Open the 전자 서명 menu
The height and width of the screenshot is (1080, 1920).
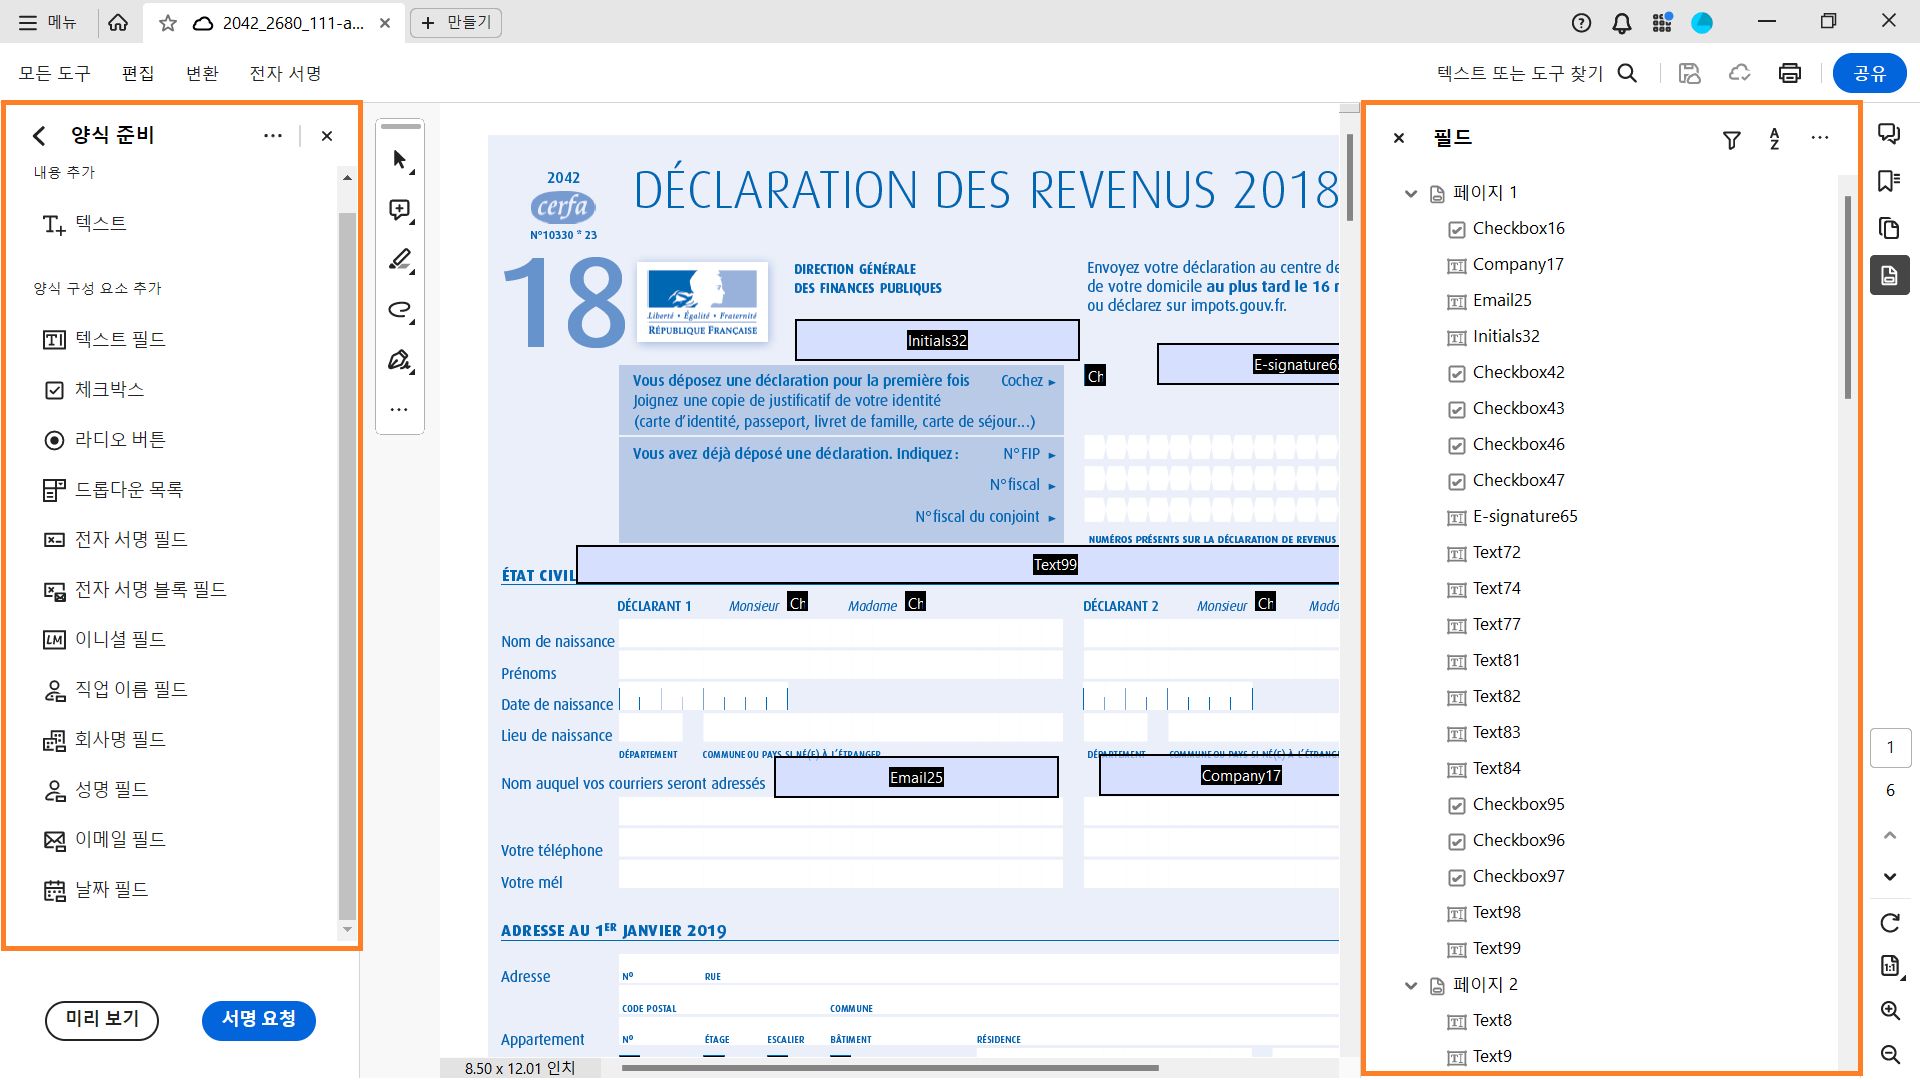click(x=285, y=73)
